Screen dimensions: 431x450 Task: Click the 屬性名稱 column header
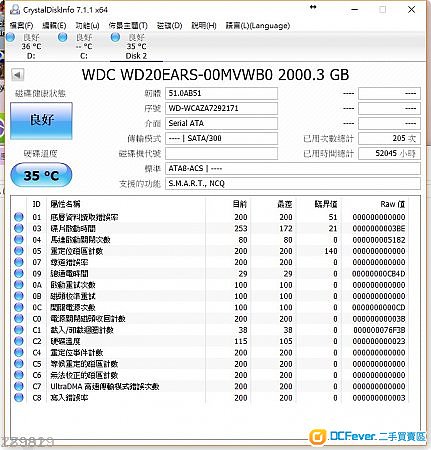(x=65, y=204)
